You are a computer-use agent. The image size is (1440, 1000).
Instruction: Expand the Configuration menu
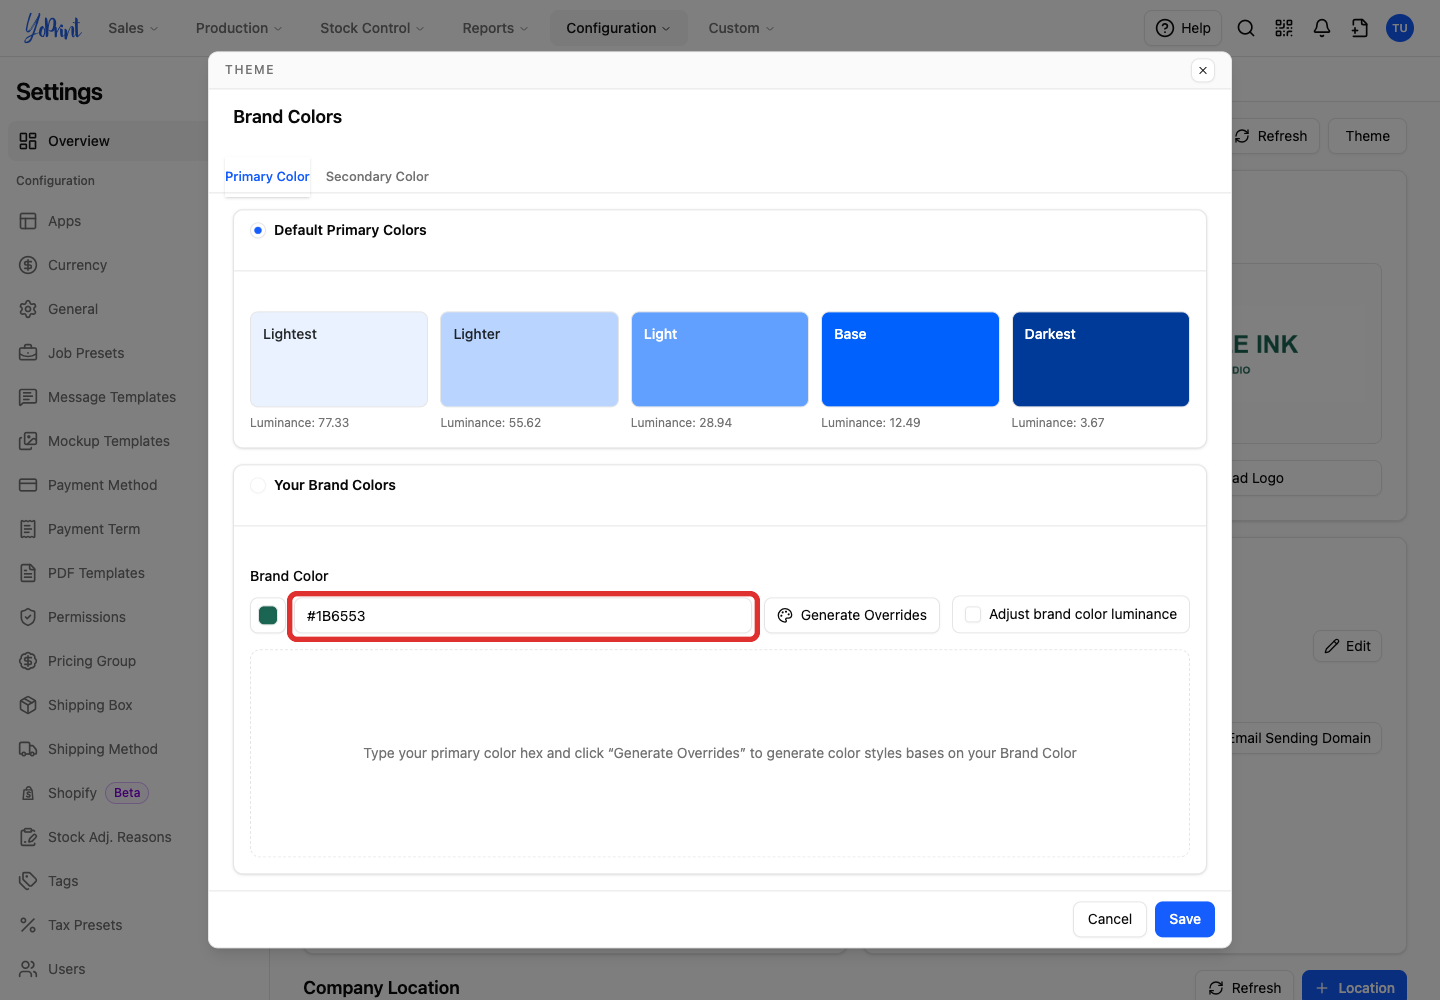(x=618, y=28)
